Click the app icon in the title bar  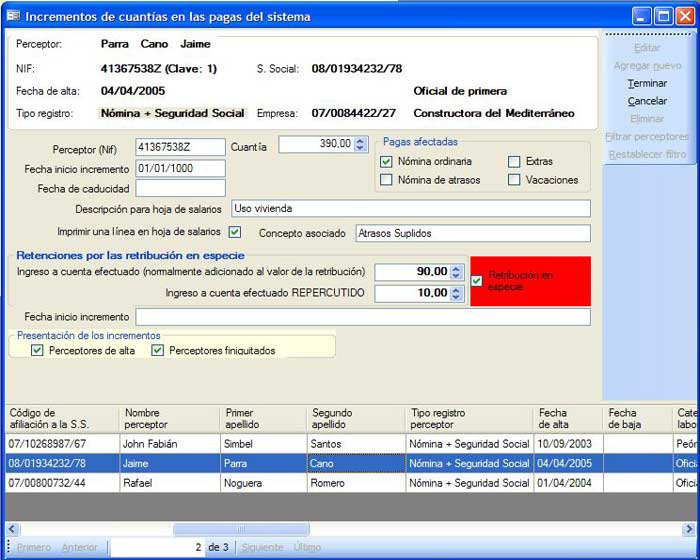(13, 16)
